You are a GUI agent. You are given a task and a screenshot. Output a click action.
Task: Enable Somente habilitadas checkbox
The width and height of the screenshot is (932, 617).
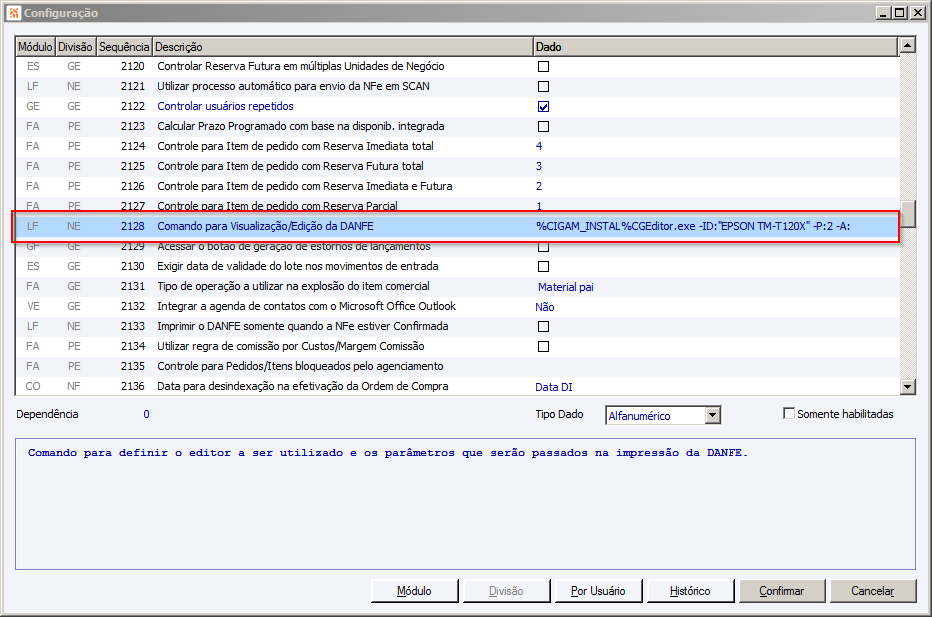pos(789,413)
